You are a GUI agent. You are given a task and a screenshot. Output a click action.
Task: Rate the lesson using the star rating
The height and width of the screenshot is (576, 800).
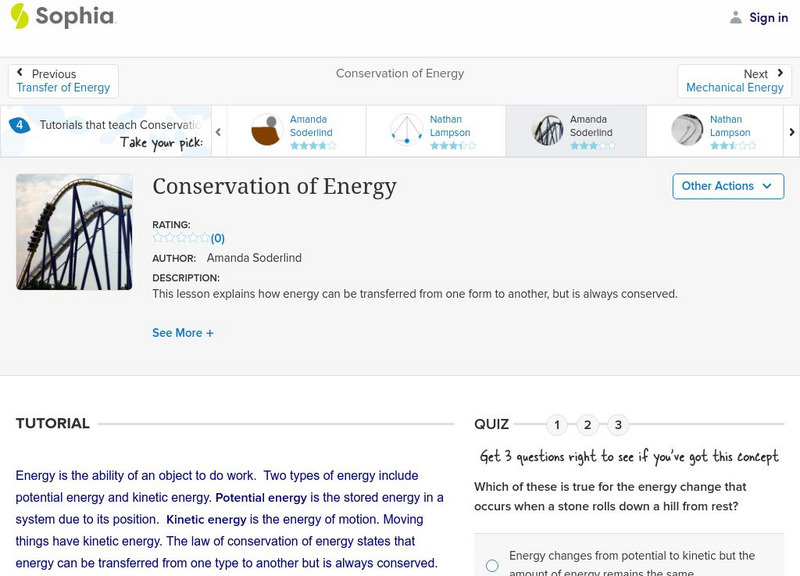(181, 238)
